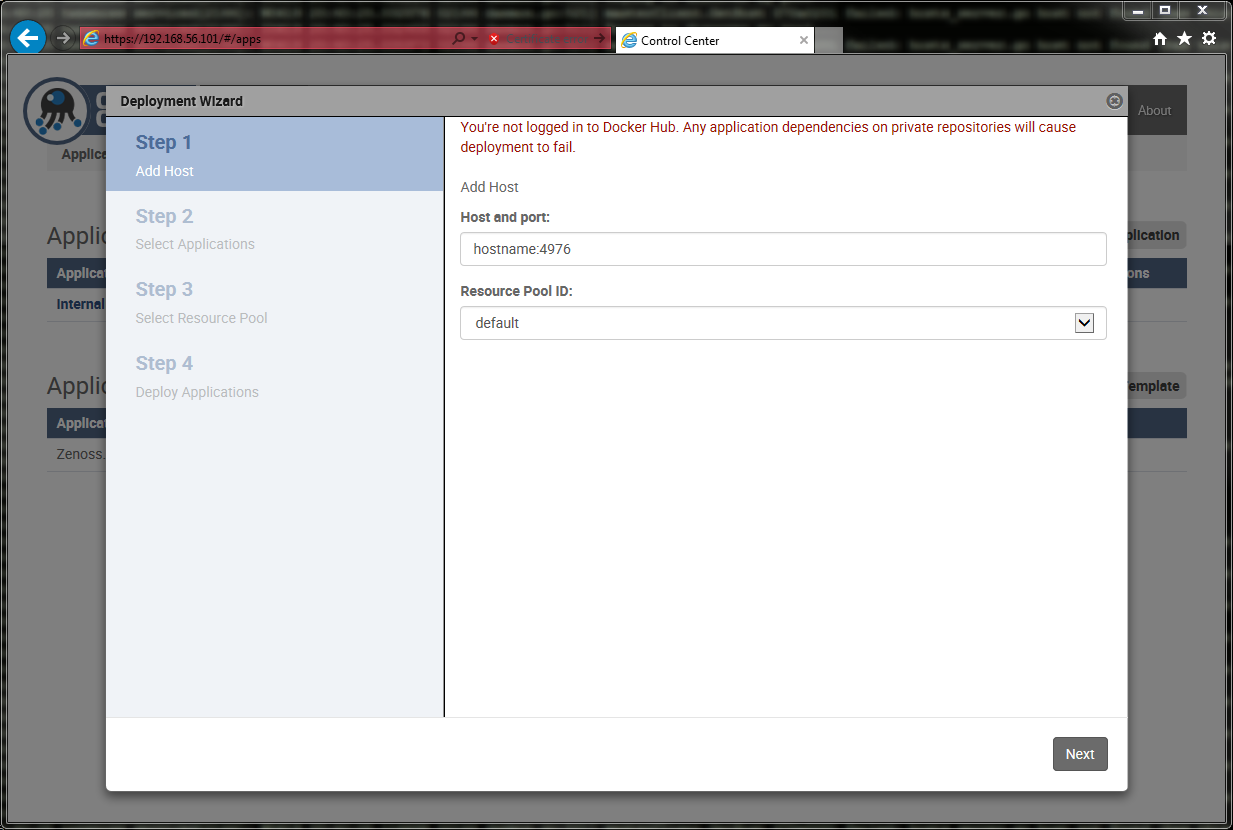
Task: Click the Control Center octopus logo
Action: (x=56, y=109)
